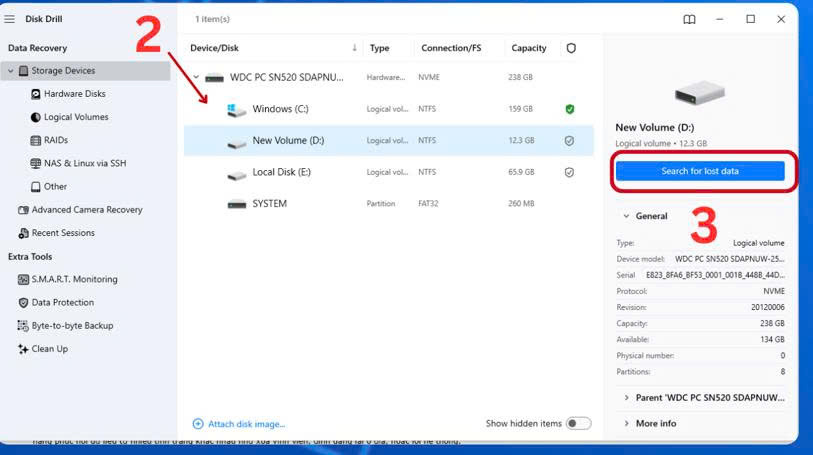
Task: Select the Other storage category
Action: (55, 187)
